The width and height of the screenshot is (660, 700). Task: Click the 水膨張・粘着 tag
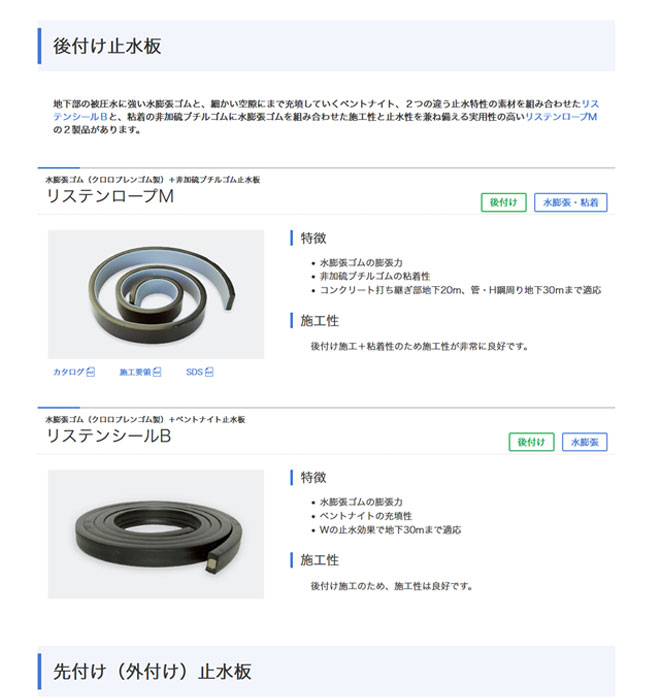[x=571, y=202]
